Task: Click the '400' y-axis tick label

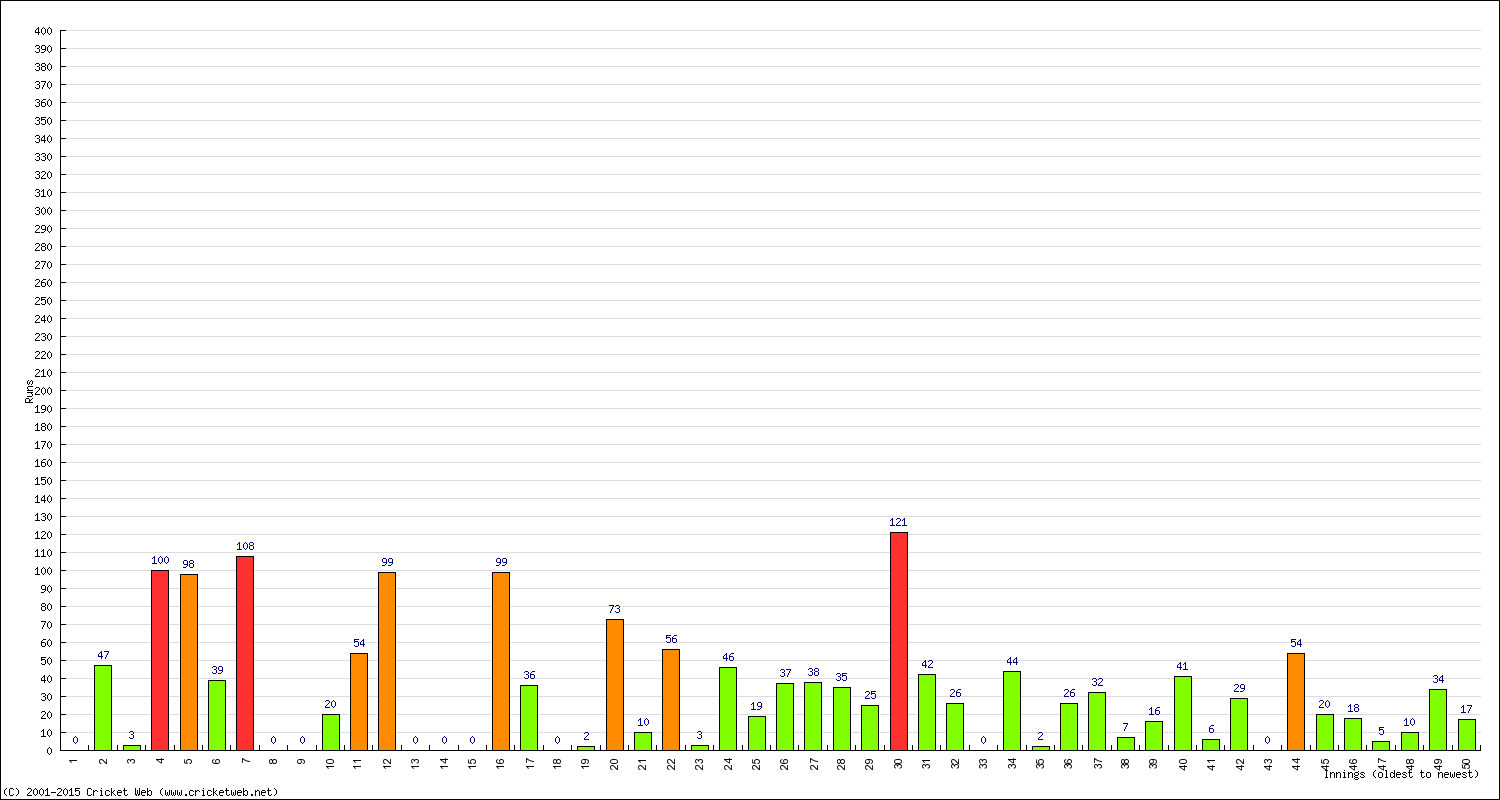Action: click(x=43, y=31)
